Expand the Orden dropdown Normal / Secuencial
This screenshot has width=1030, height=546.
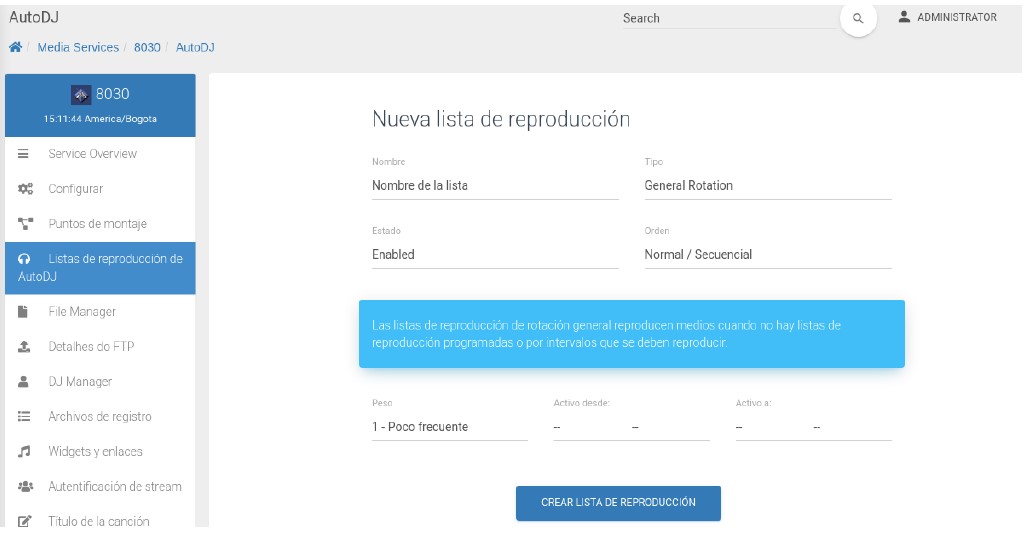[767, 255]
